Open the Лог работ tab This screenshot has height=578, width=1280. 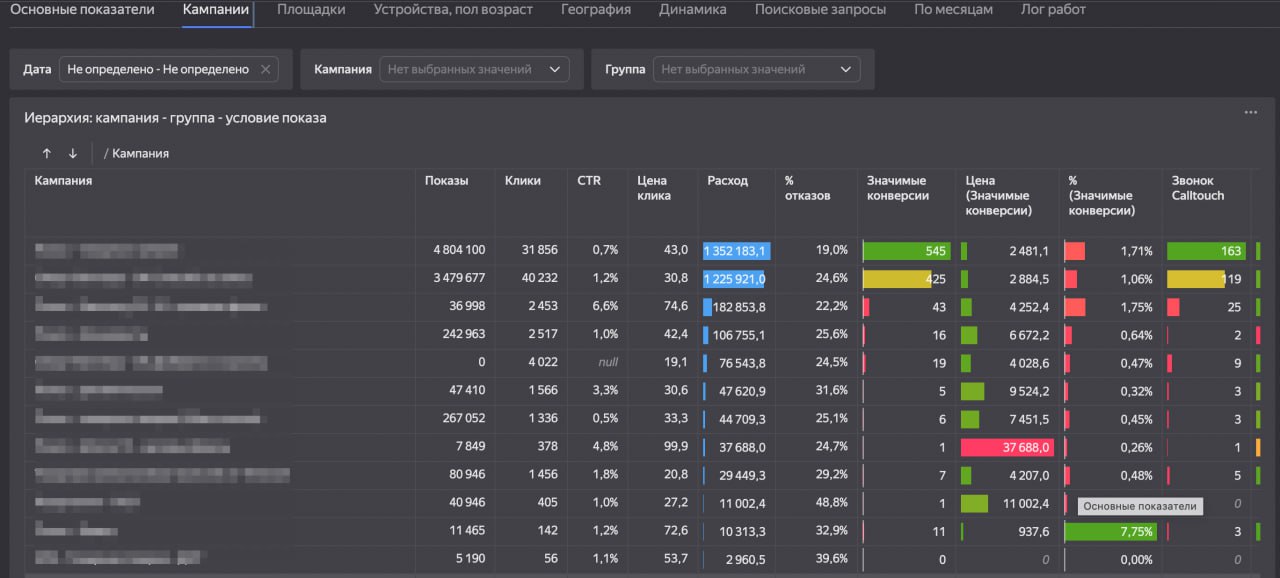pyautogui.click(x=1053, y=10)
